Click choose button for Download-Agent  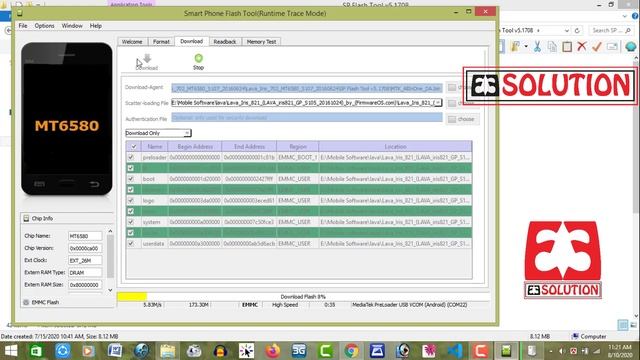pyautogui.click(x=462, y=87)
